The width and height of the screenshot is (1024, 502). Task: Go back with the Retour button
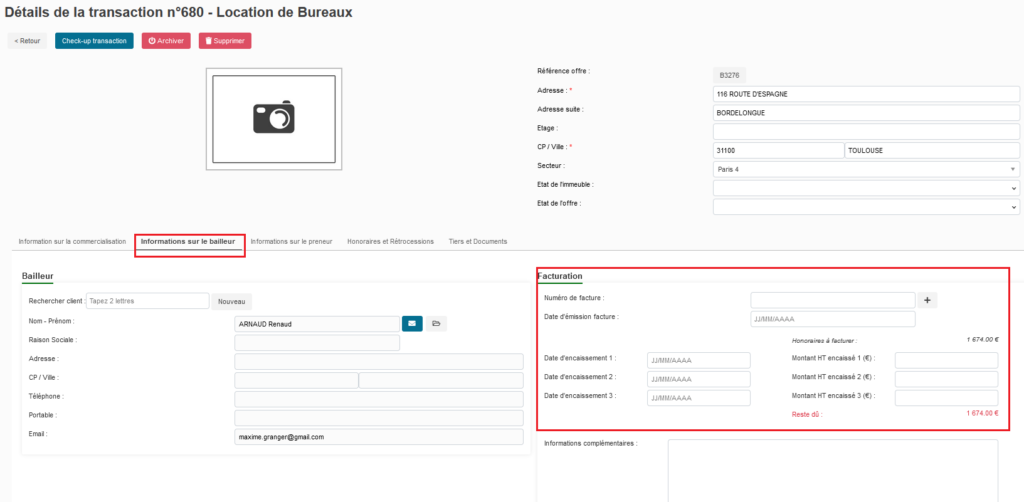27,41
